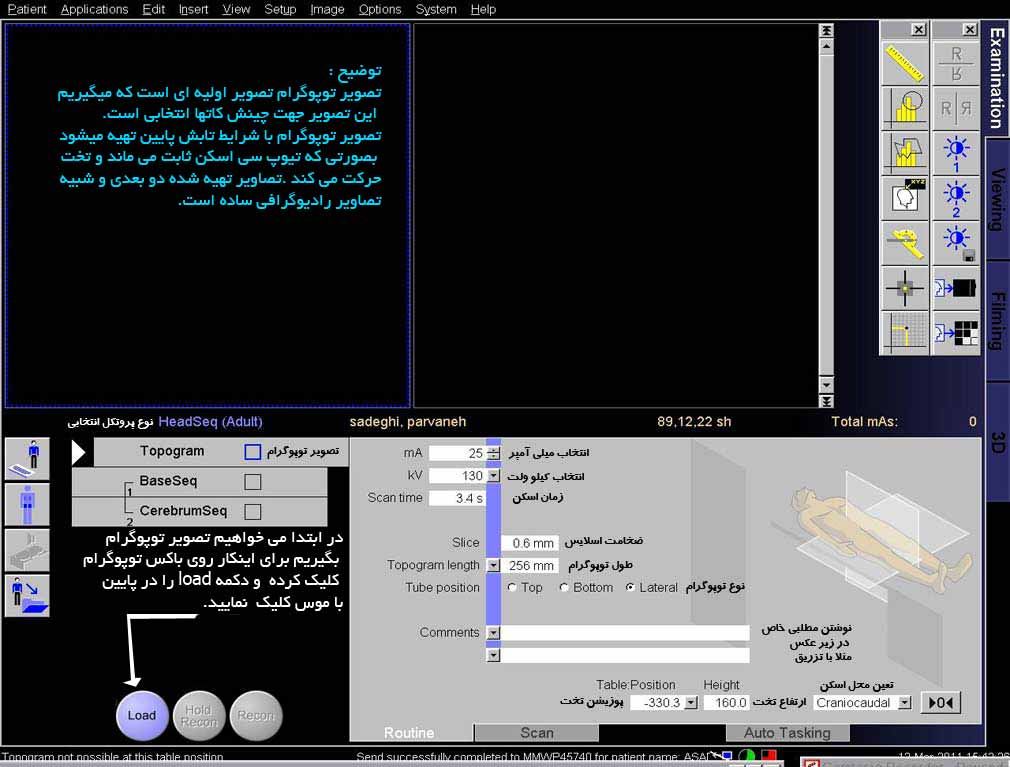Open the Filming task card tab

[998, 321]
